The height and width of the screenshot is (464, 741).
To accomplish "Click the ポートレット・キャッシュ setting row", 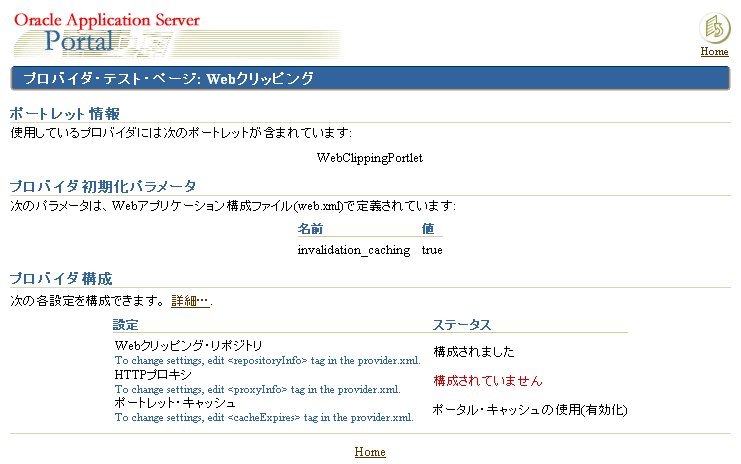I will coord(175,403).
